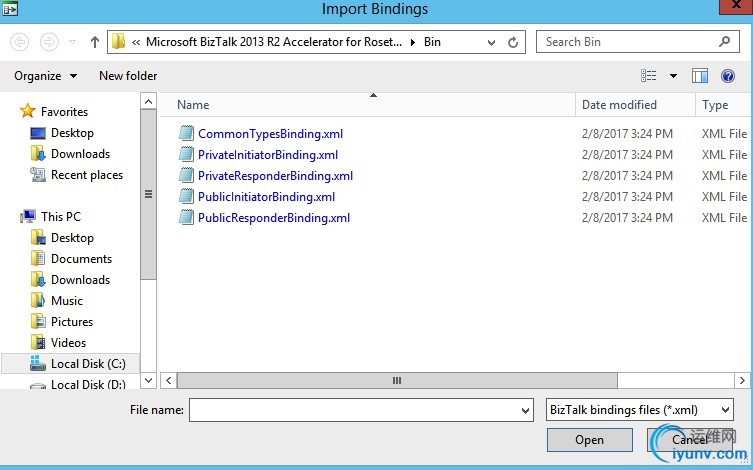The image size is (753, 470).
Task: Click the Local Disk (C:) drive icon
Action: coord(38,363)
